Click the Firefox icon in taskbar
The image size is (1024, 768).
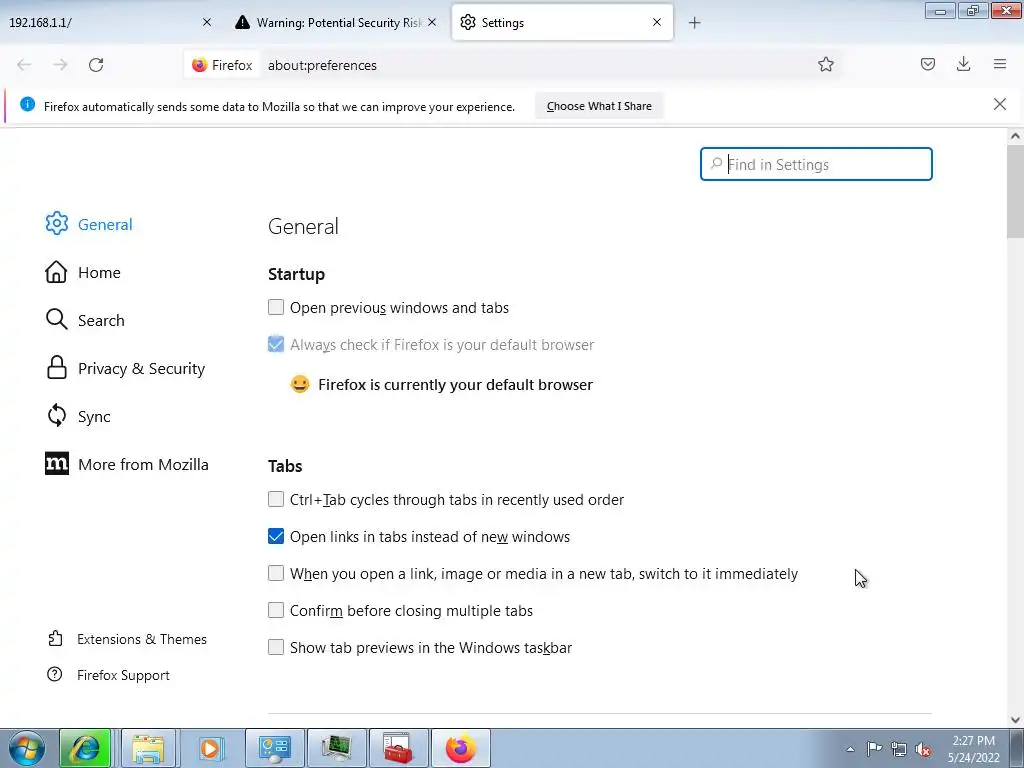click(x=461, y=748)
